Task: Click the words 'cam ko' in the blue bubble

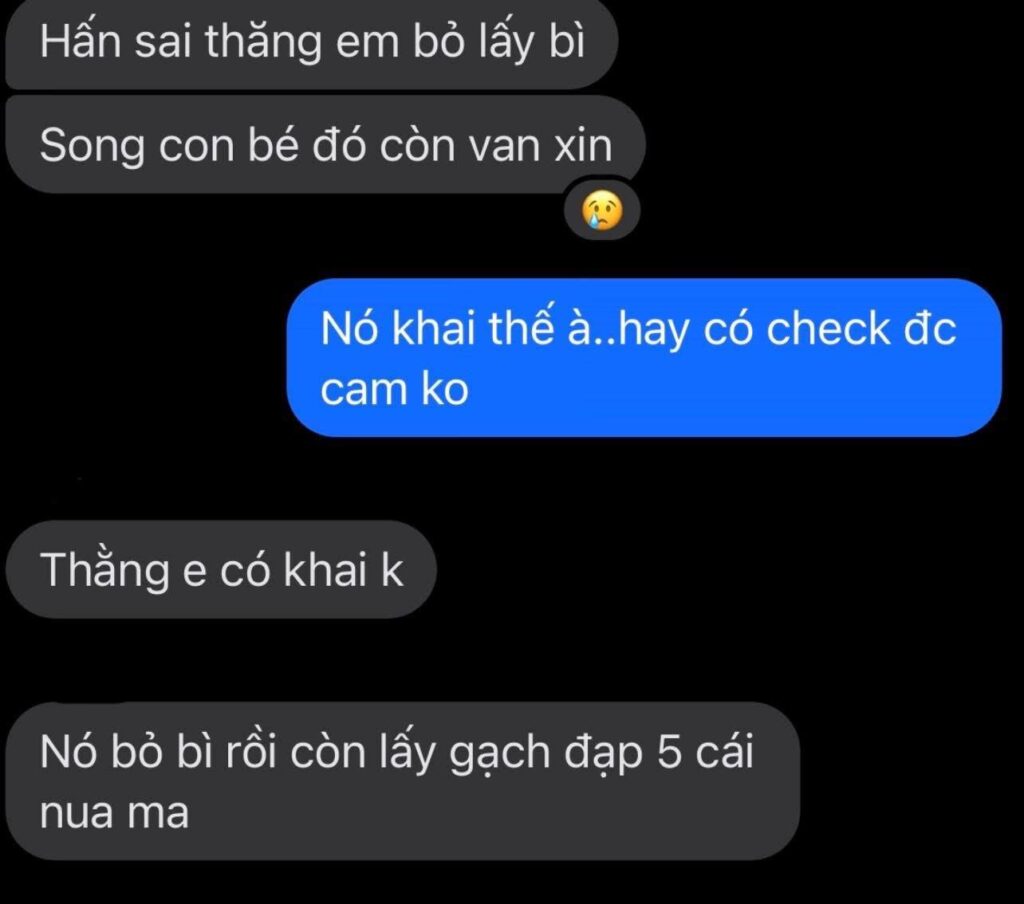Action: pos(394,389)
